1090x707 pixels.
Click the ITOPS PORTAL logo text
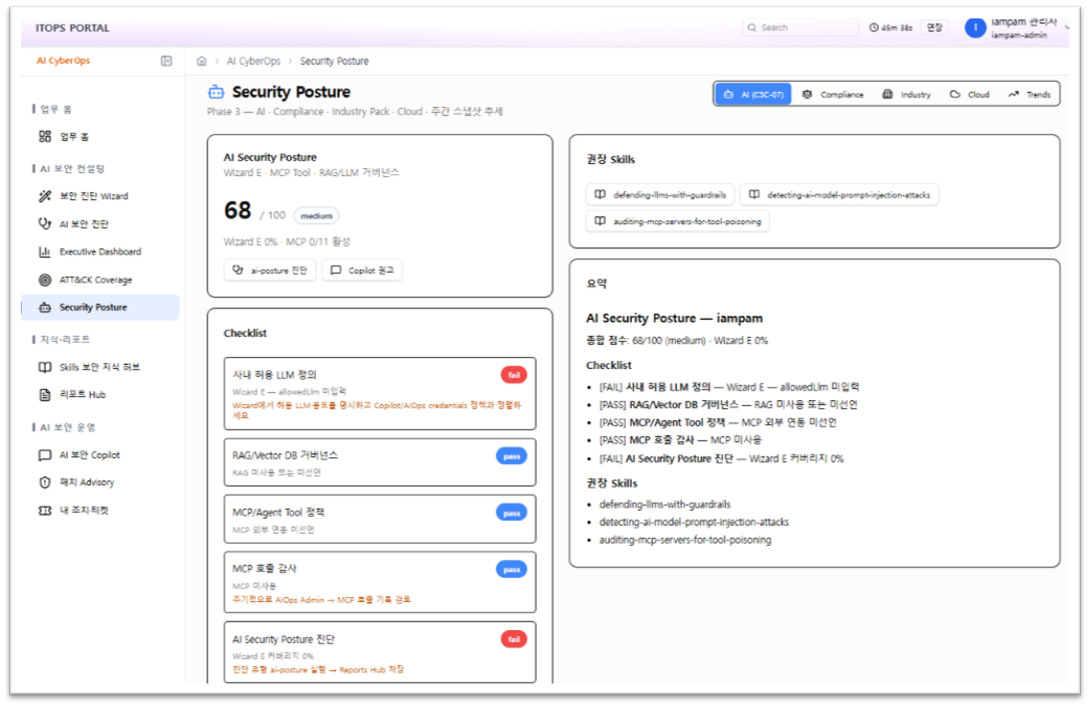pos(72,28)
